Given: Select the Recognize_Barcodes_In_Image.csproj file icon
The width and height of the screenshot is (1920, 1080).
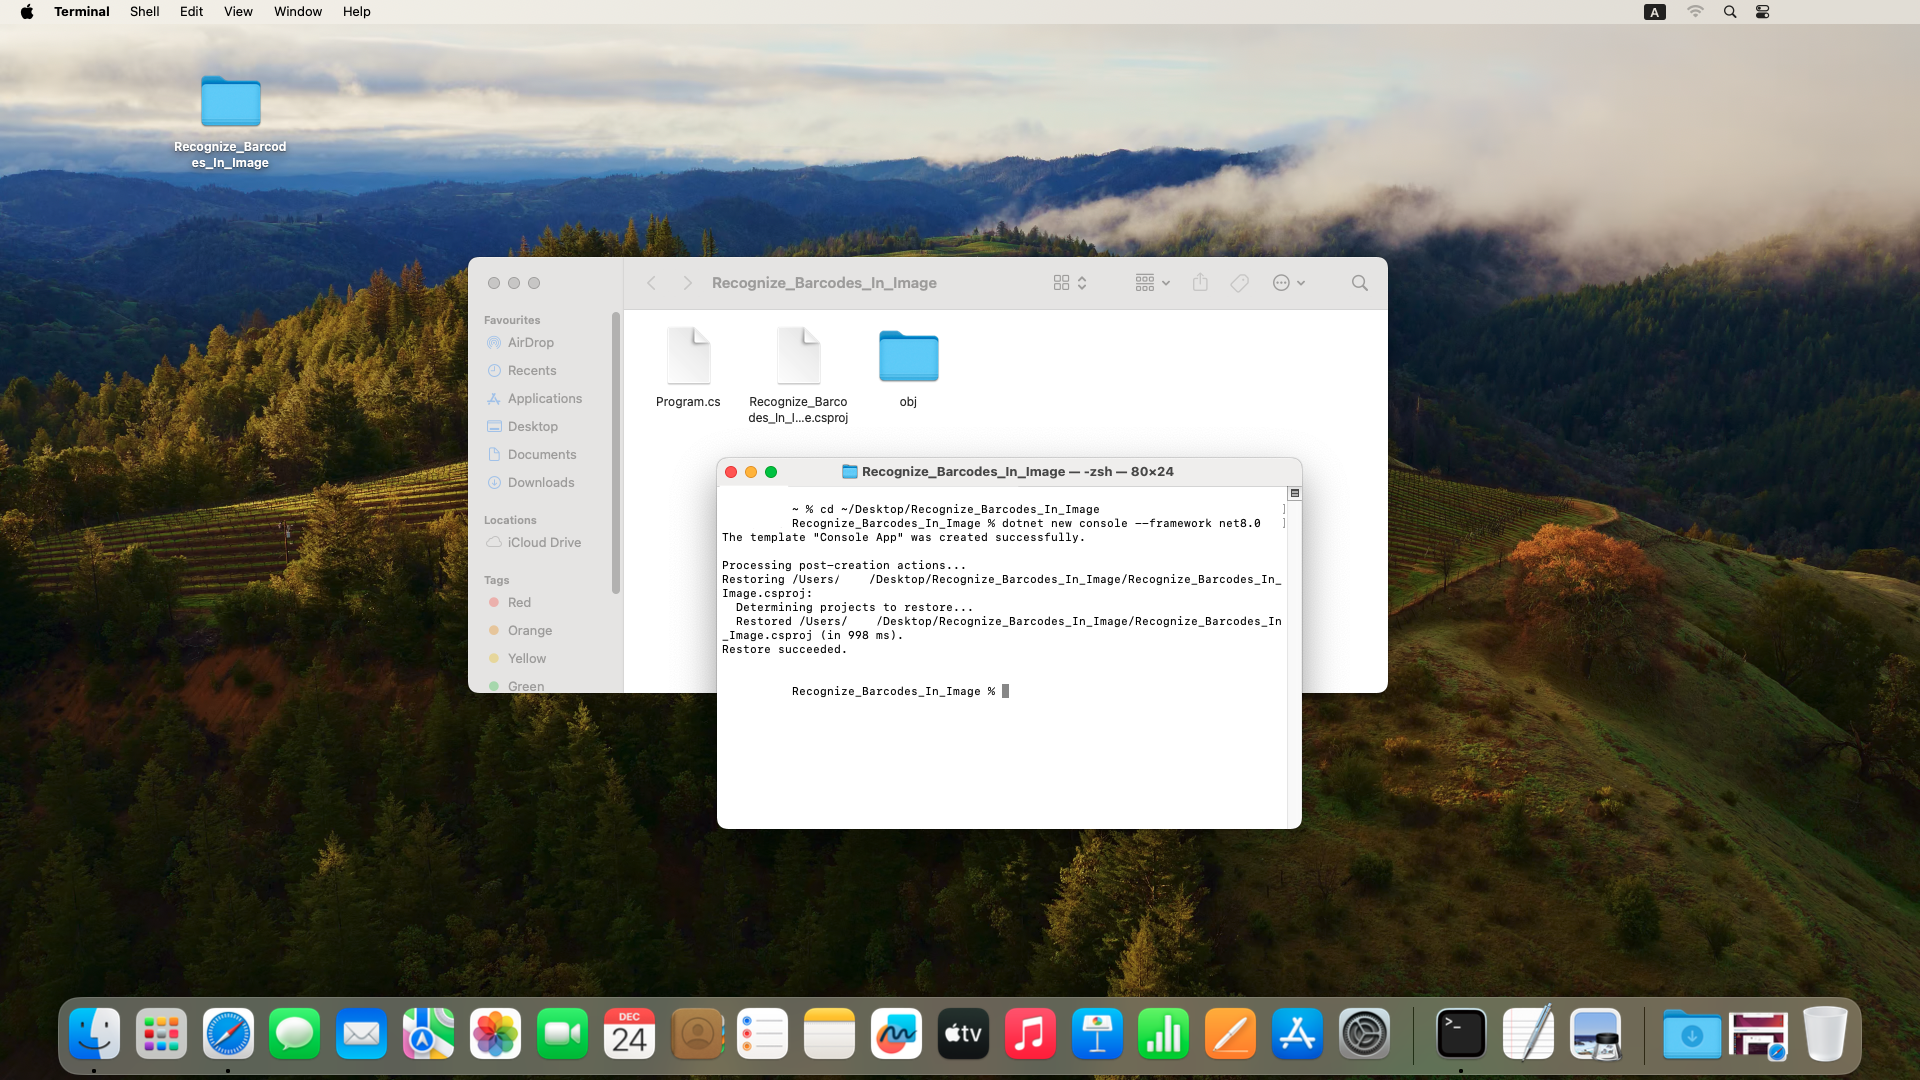Looking at the screenshot, I should (x=798, y=357).
